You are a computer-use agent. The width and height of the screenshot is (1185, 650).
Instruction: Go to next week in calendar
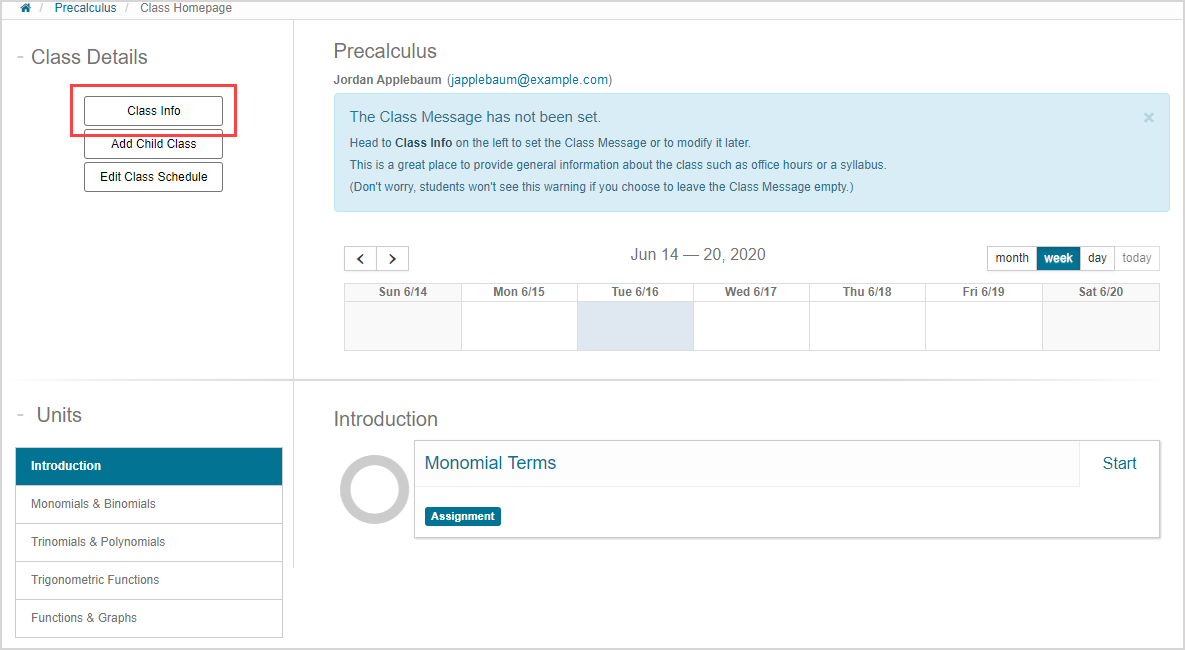point(392,259)
